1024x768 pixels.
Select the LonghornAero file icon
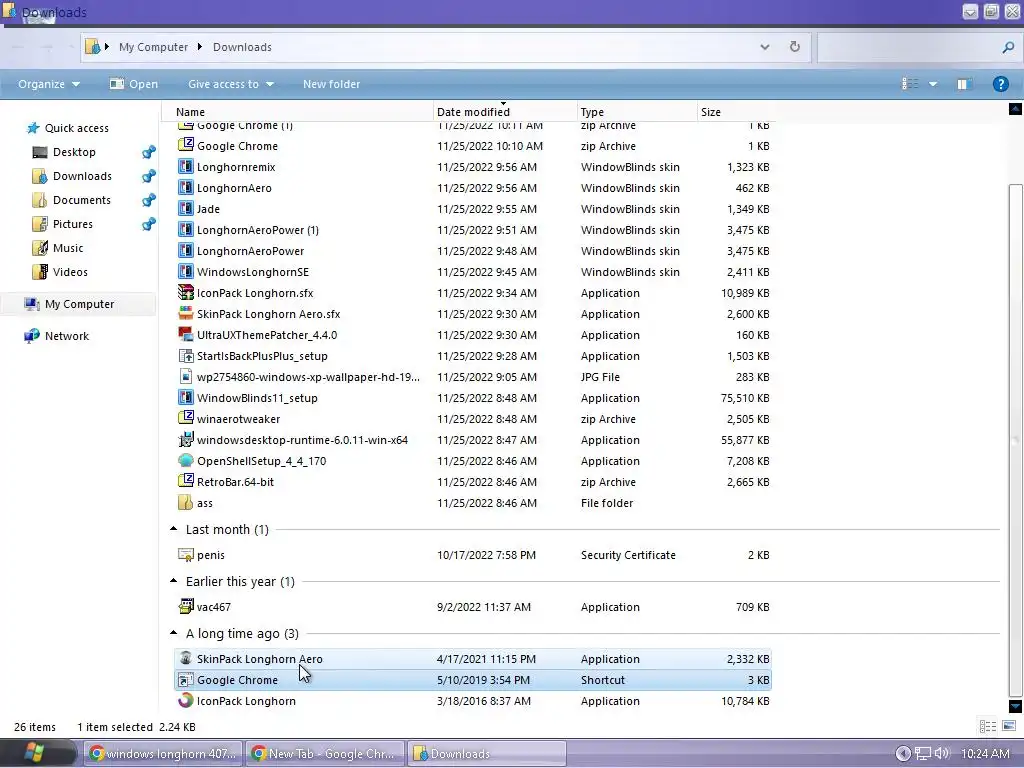pos(185,187)
